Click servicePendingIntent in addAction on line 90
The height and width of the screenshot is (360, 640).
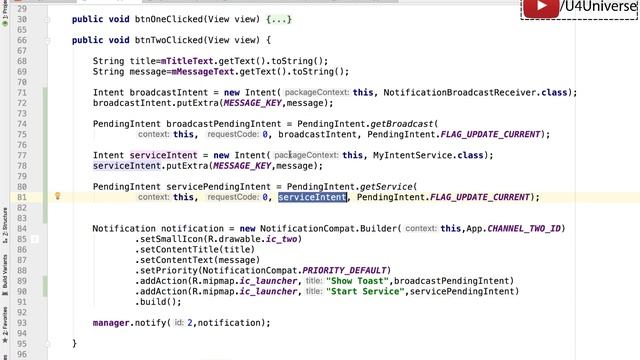pyautogui.click(x=462, y=291)
